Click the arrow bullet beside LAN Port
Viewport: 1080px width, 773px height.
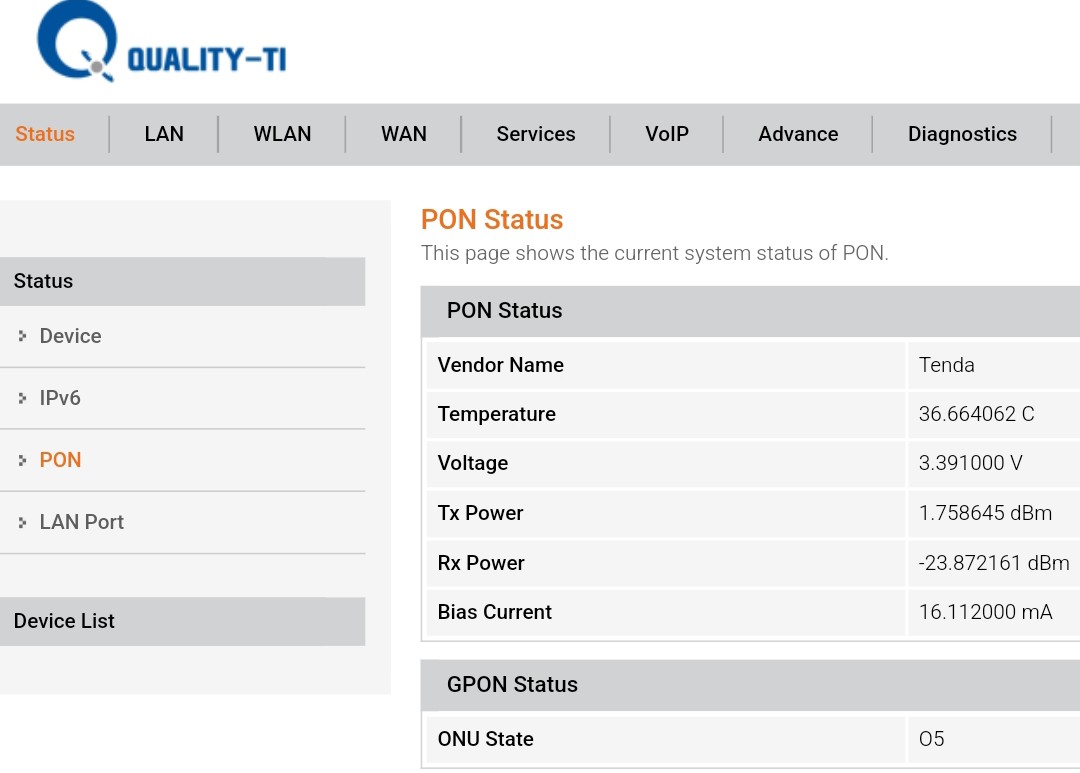pos(22,522)
